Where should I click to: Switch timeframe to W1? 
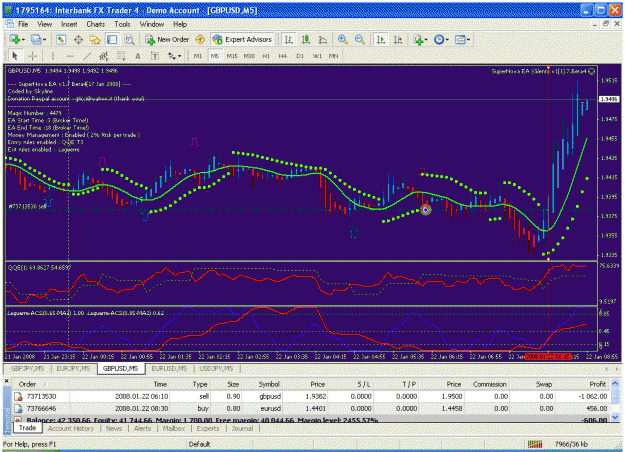317,56
